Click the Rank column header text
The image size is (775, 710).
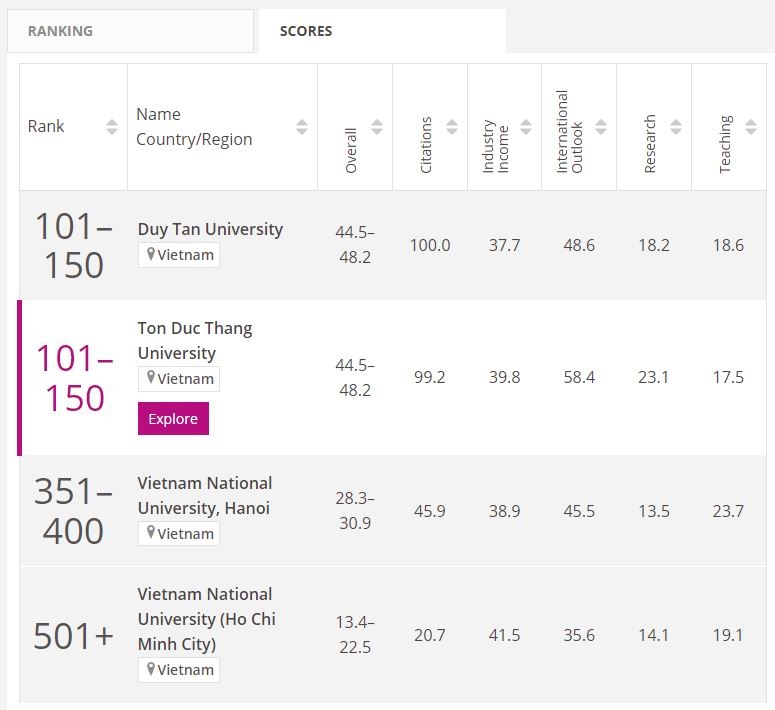click(46, 127)
